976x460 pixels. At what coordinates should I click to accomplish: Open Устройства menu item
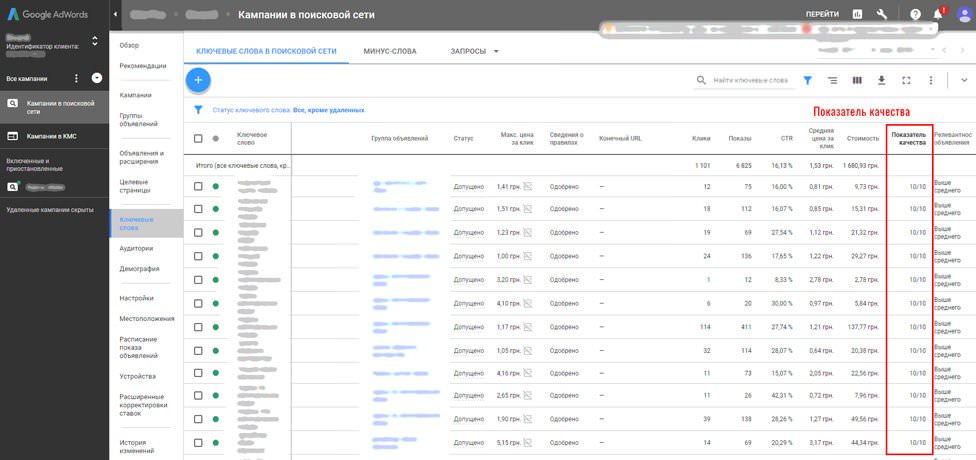pos(138,377)
